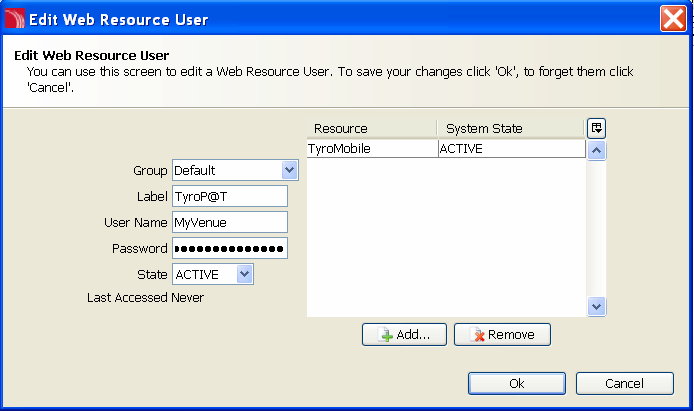The image size is (694, 411).
Task: Click the table column options icon
Action: 596,128
